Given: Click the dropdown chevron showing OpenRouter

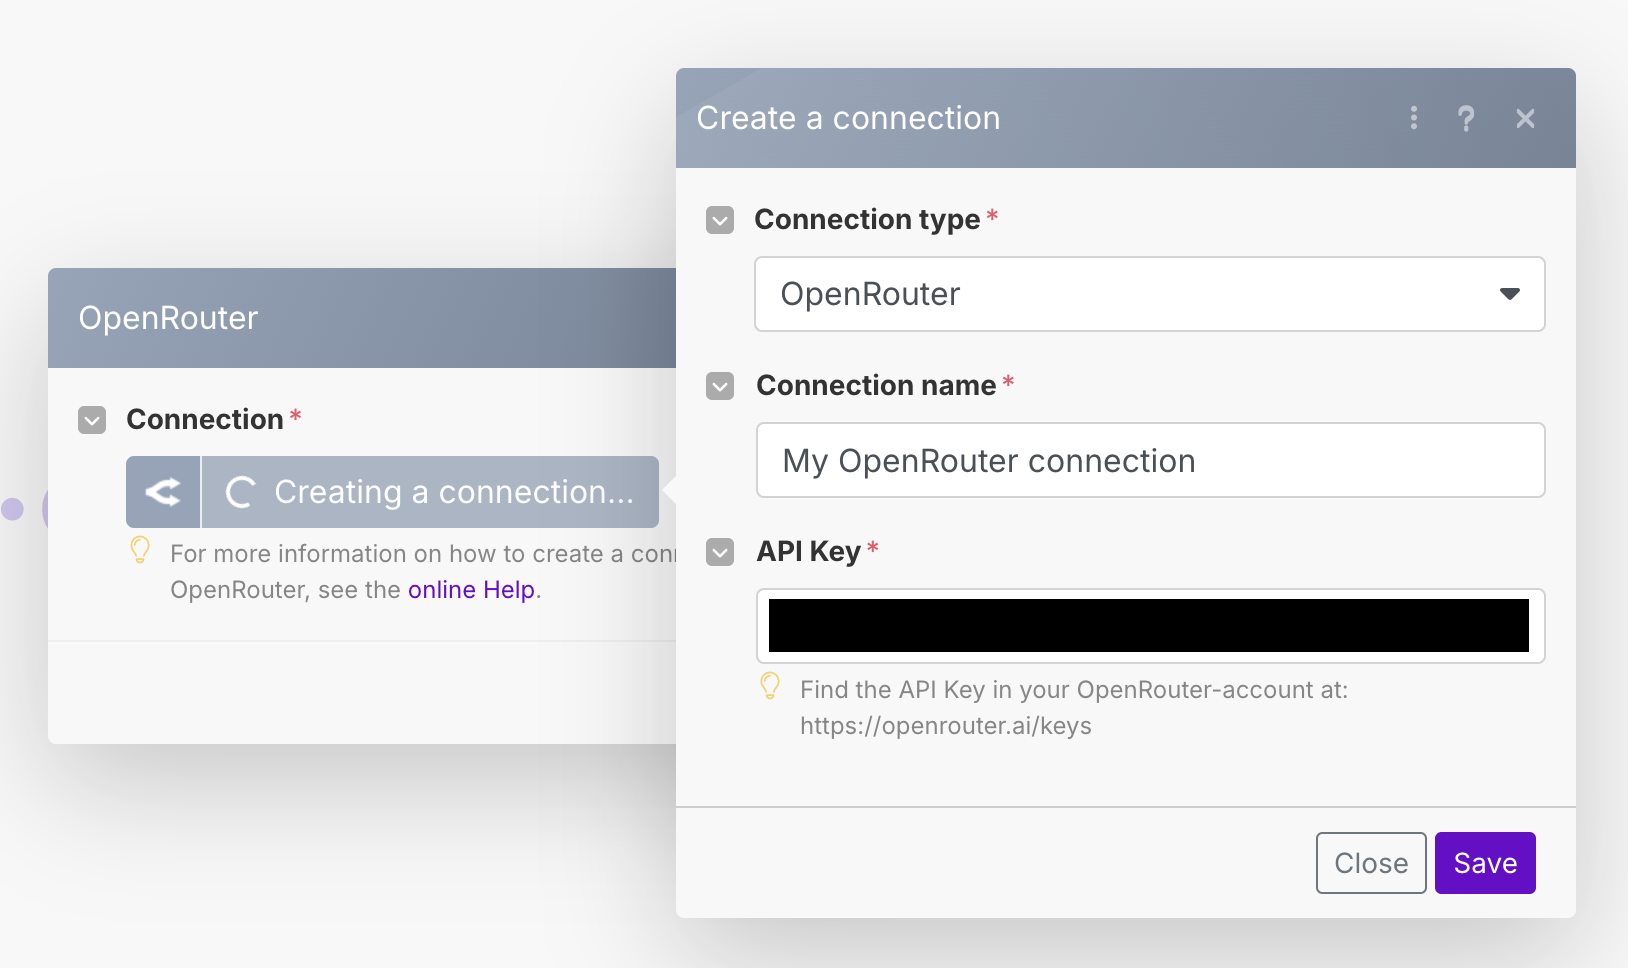Looking at the screenshot, I should (x=1509, y=294).
